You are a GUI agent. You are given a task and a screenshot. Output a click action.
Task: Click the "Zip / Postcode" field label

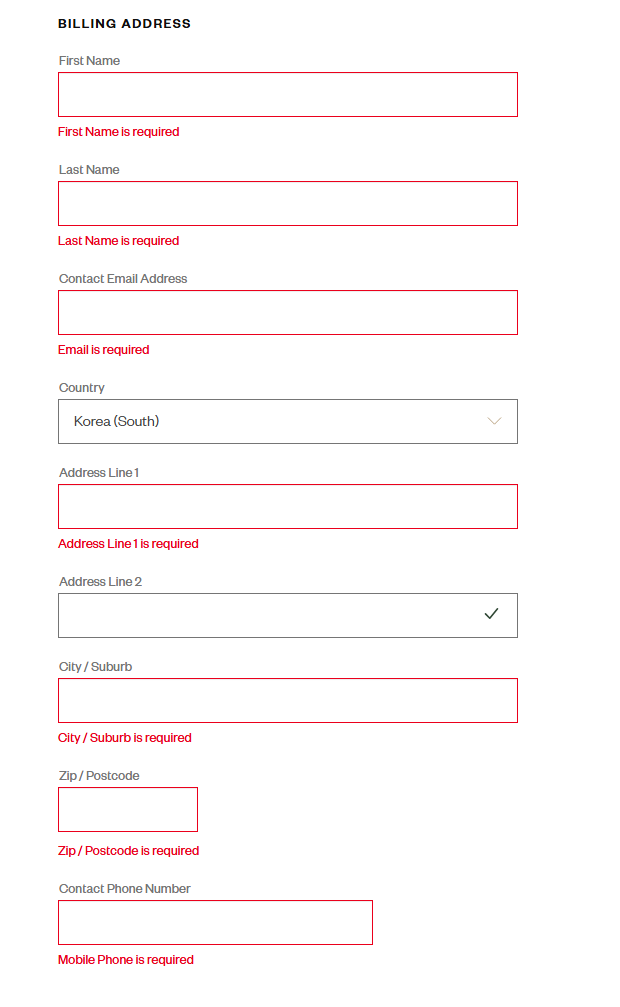point(99,776)
